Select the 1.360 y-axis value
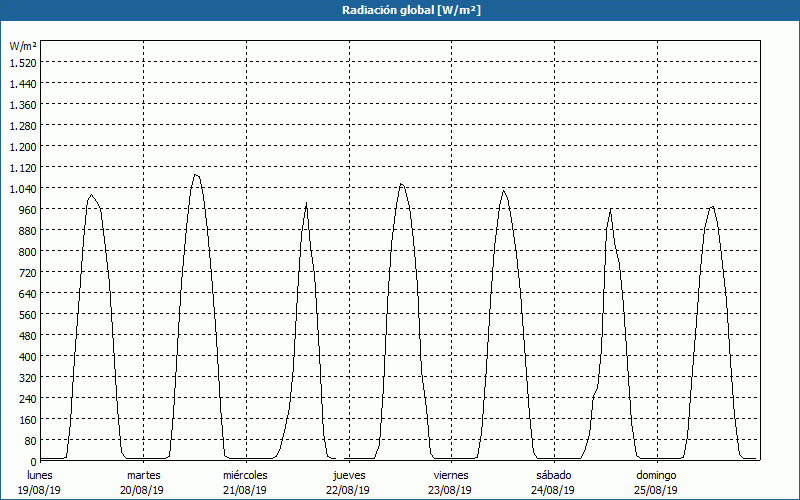The height and width of the screenshot is (500, 800). (23, 105)
